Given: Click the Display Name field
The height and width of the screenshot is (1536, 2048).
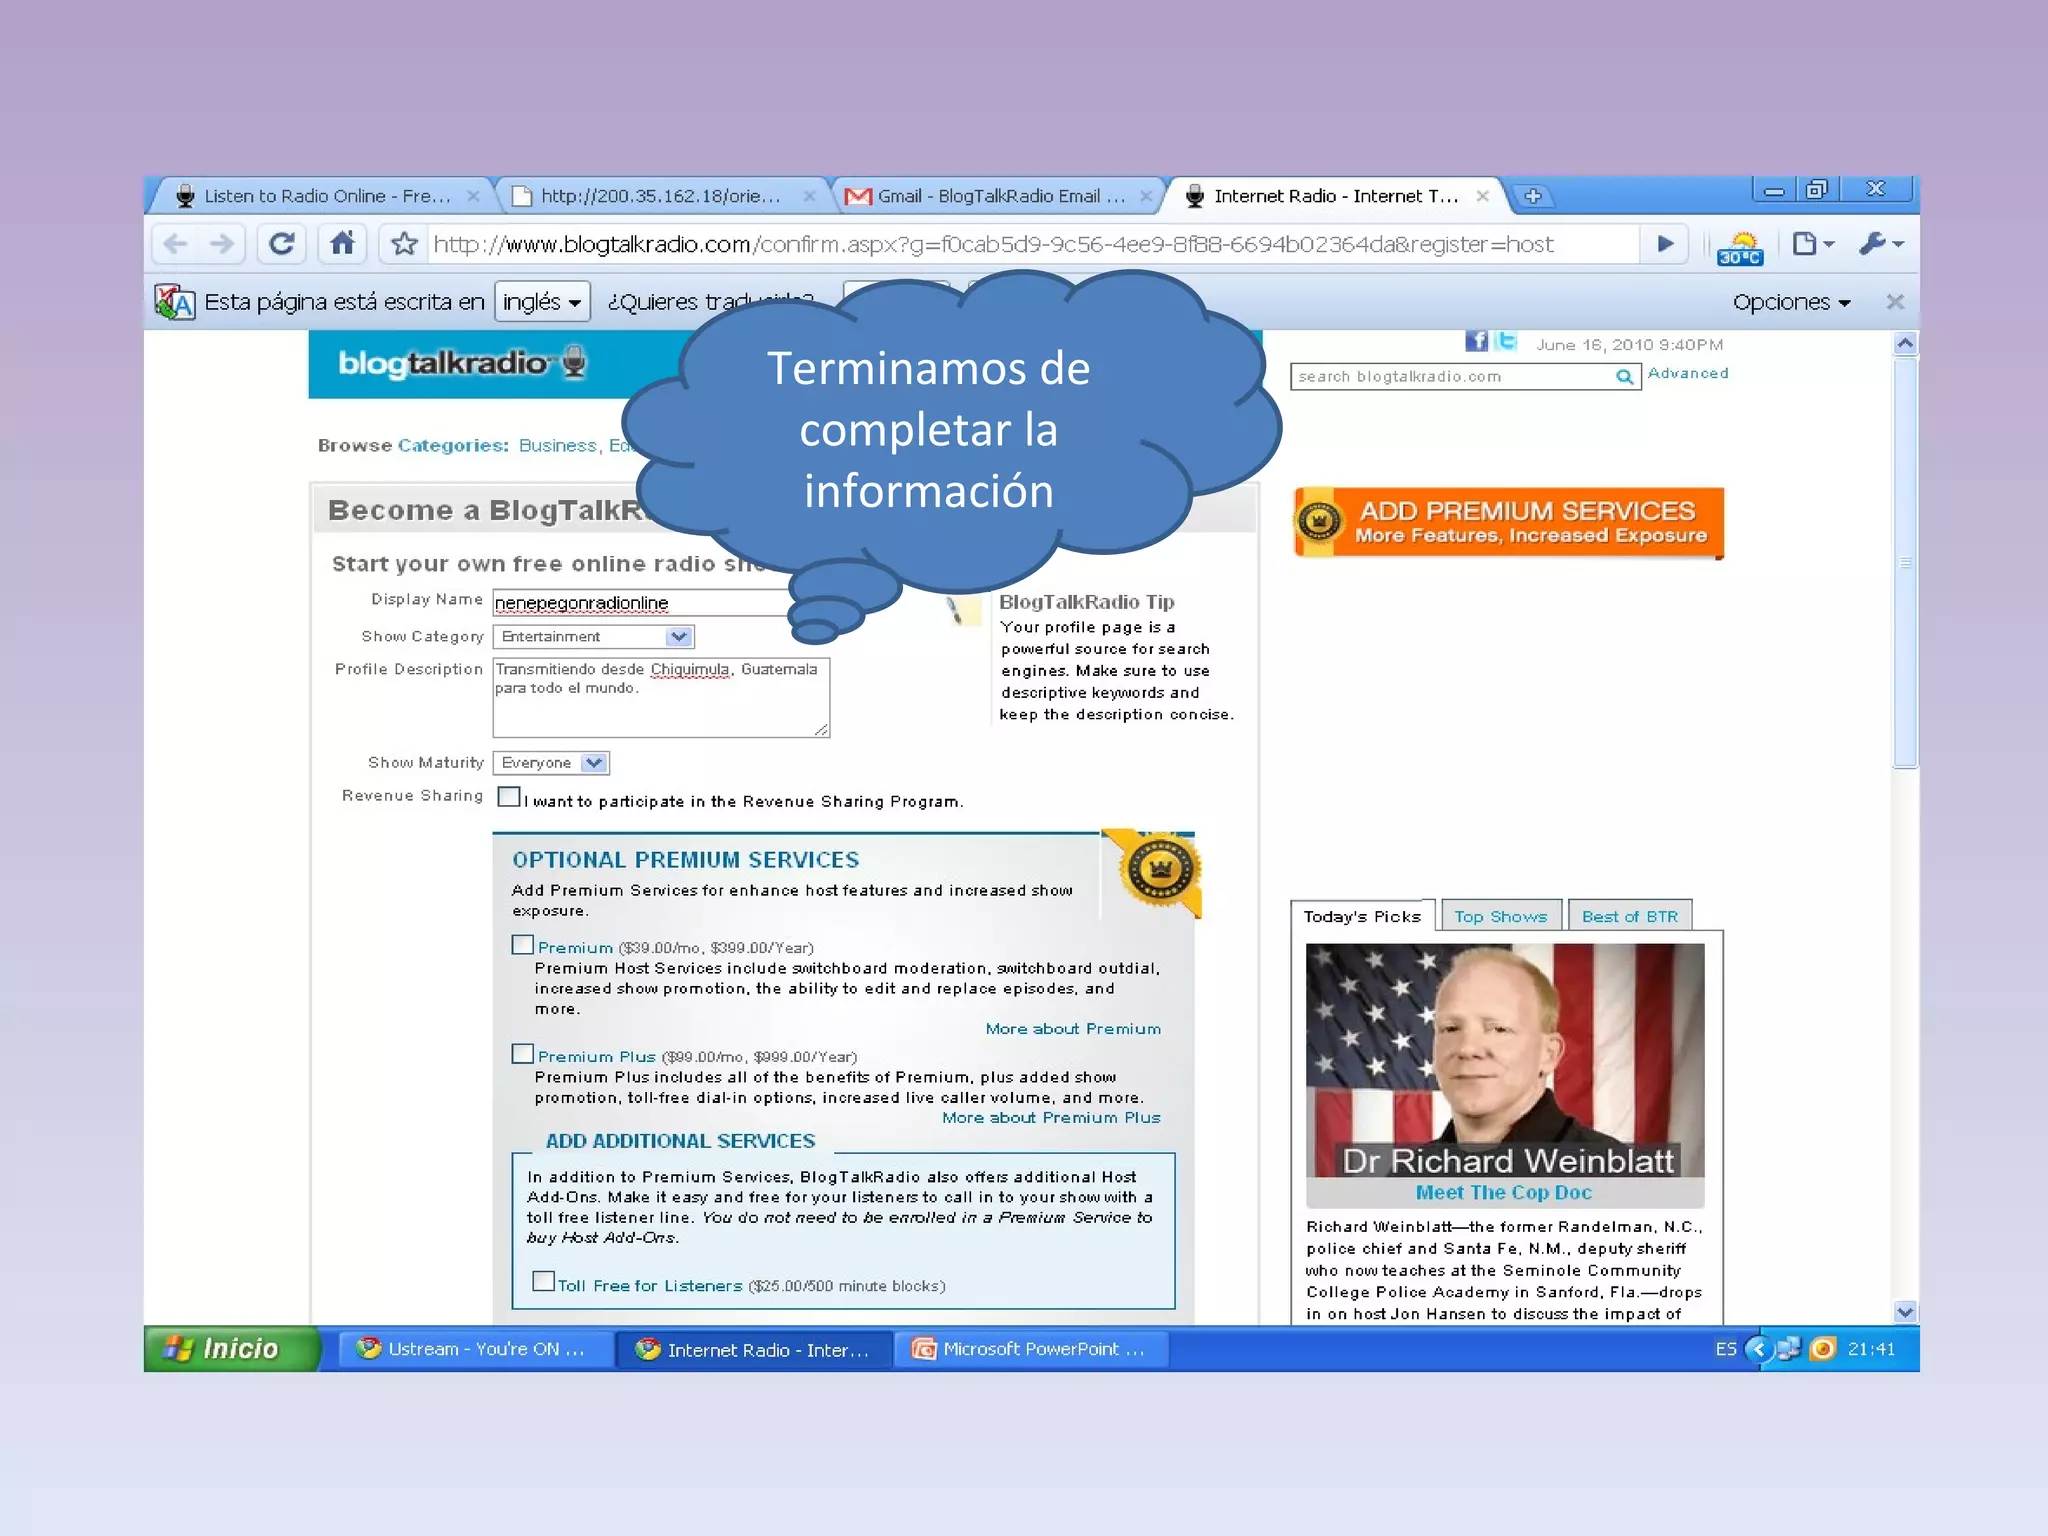Looking at the screenshot, I should tap(645, 602).
